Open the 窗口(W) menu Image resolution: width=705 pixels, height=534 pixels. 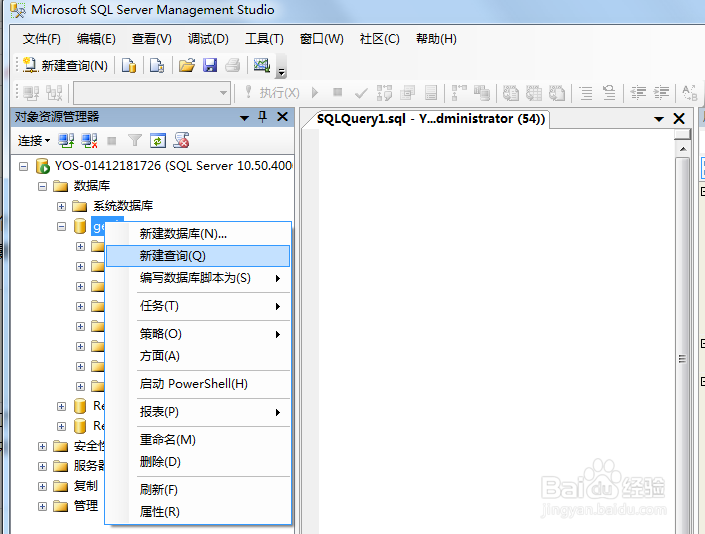[322, 39]
